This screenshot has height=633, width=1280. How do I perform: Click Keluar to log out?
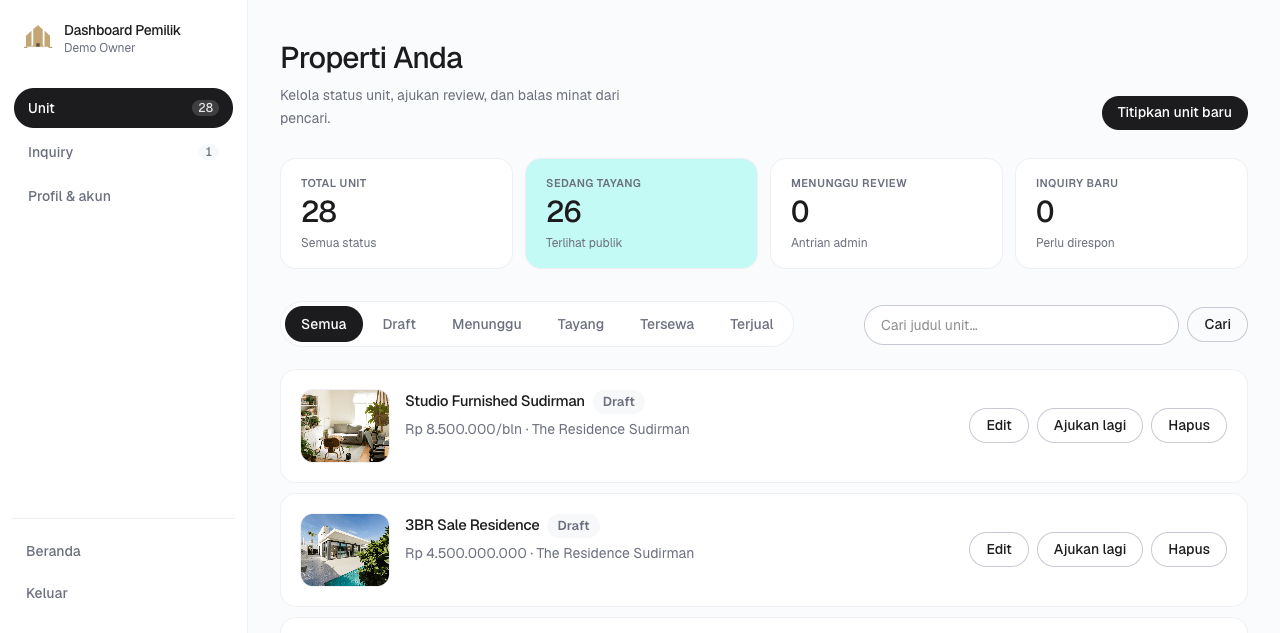[123, 593]
